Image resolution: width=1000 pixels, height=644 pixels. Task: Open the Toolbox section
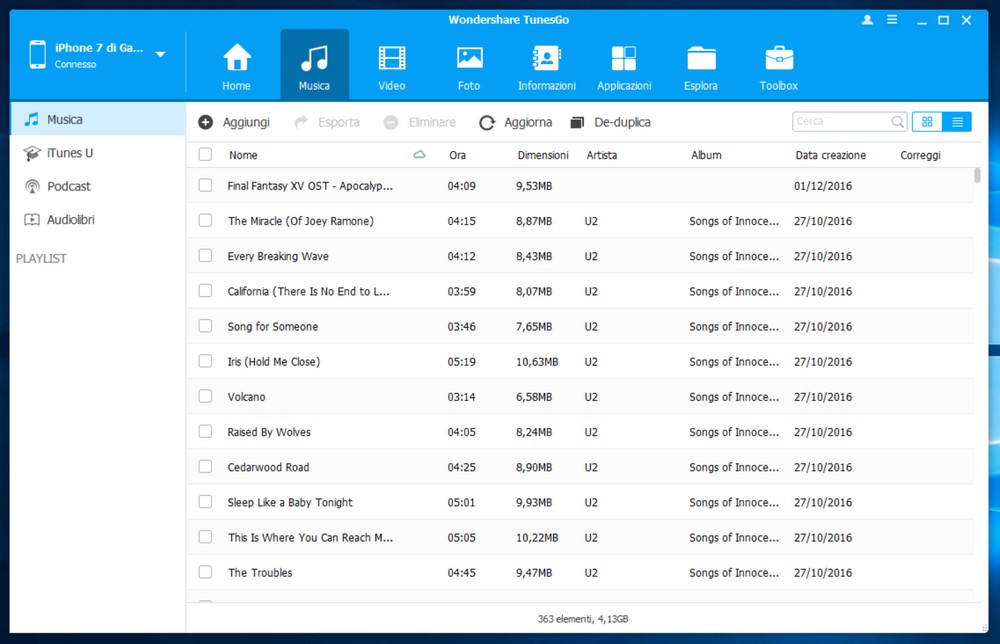pyautogui.click(x=779, y=66)
